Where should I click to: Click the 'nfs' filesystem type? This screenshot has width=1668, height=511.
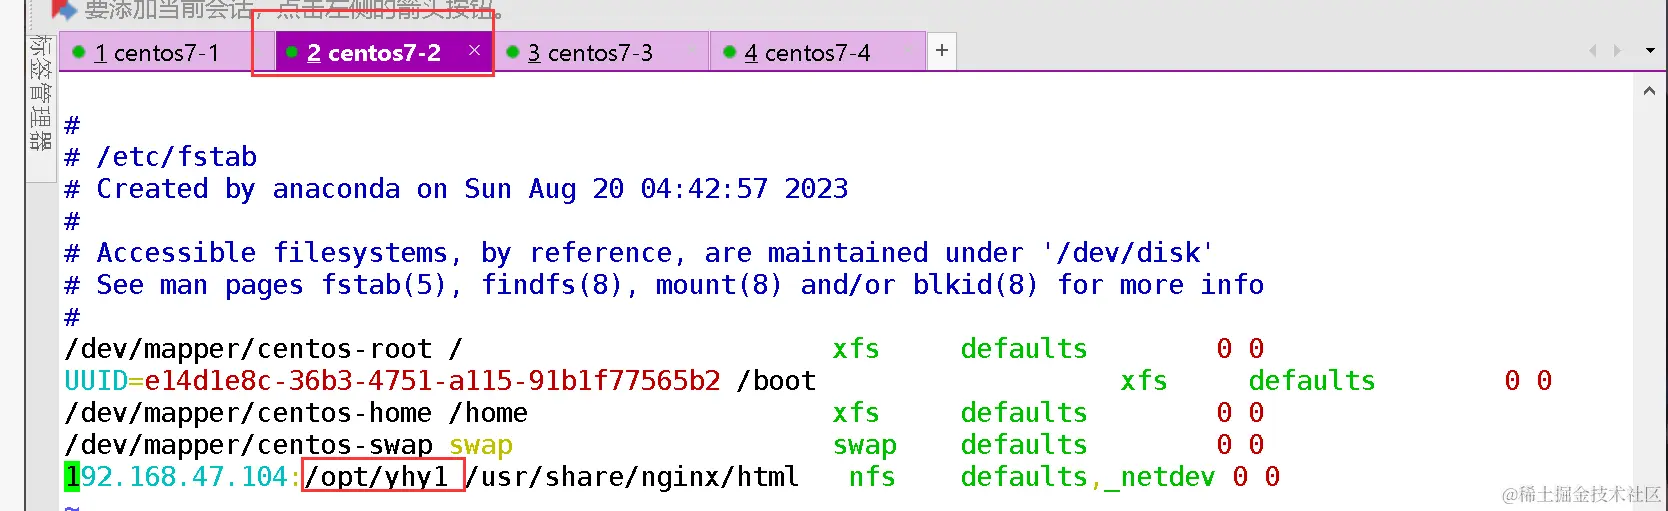tap(872, 477)
